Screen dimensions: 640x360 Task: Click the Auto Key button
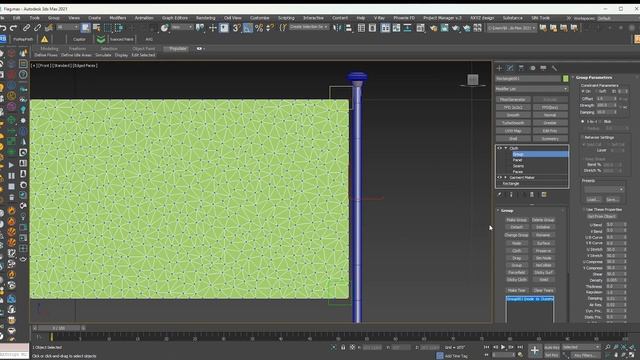pyautogui.click(x=552, y=347)
